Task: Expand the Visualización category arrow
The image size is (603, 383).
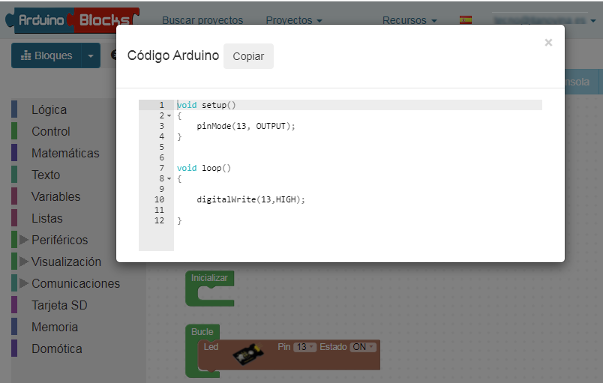Action: [24, 262]
